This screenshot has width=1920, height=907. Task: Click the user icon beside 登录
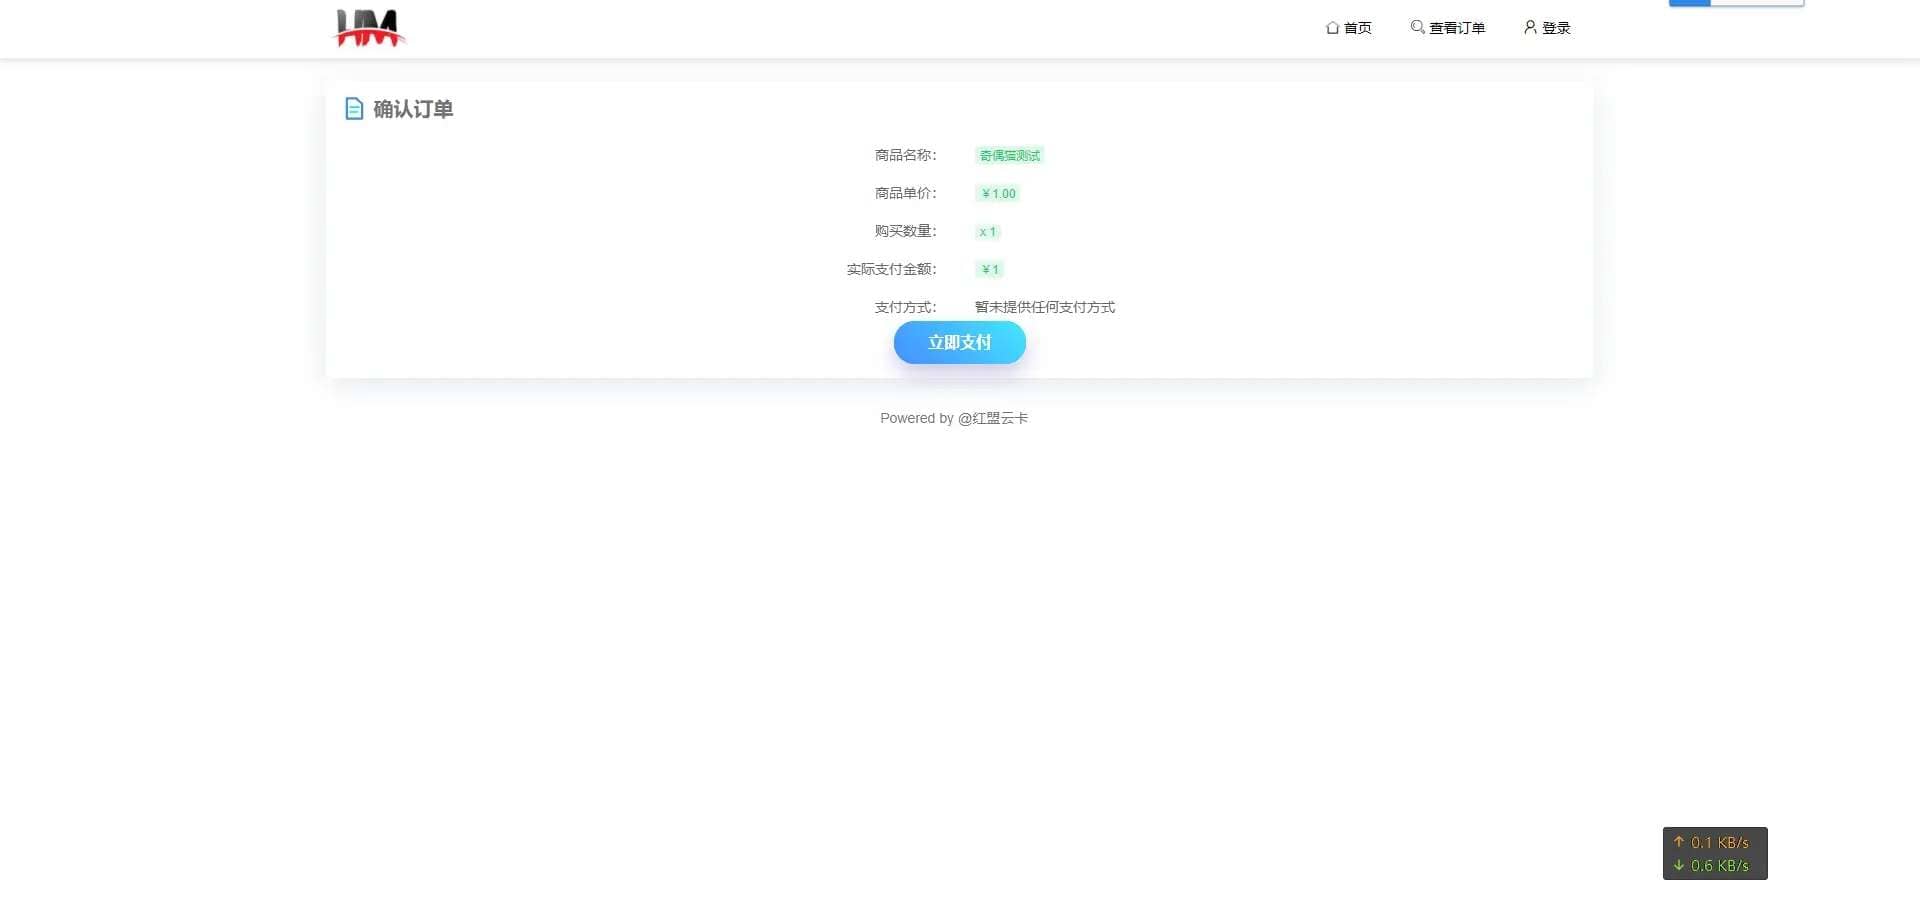(x=1529, y=27)
